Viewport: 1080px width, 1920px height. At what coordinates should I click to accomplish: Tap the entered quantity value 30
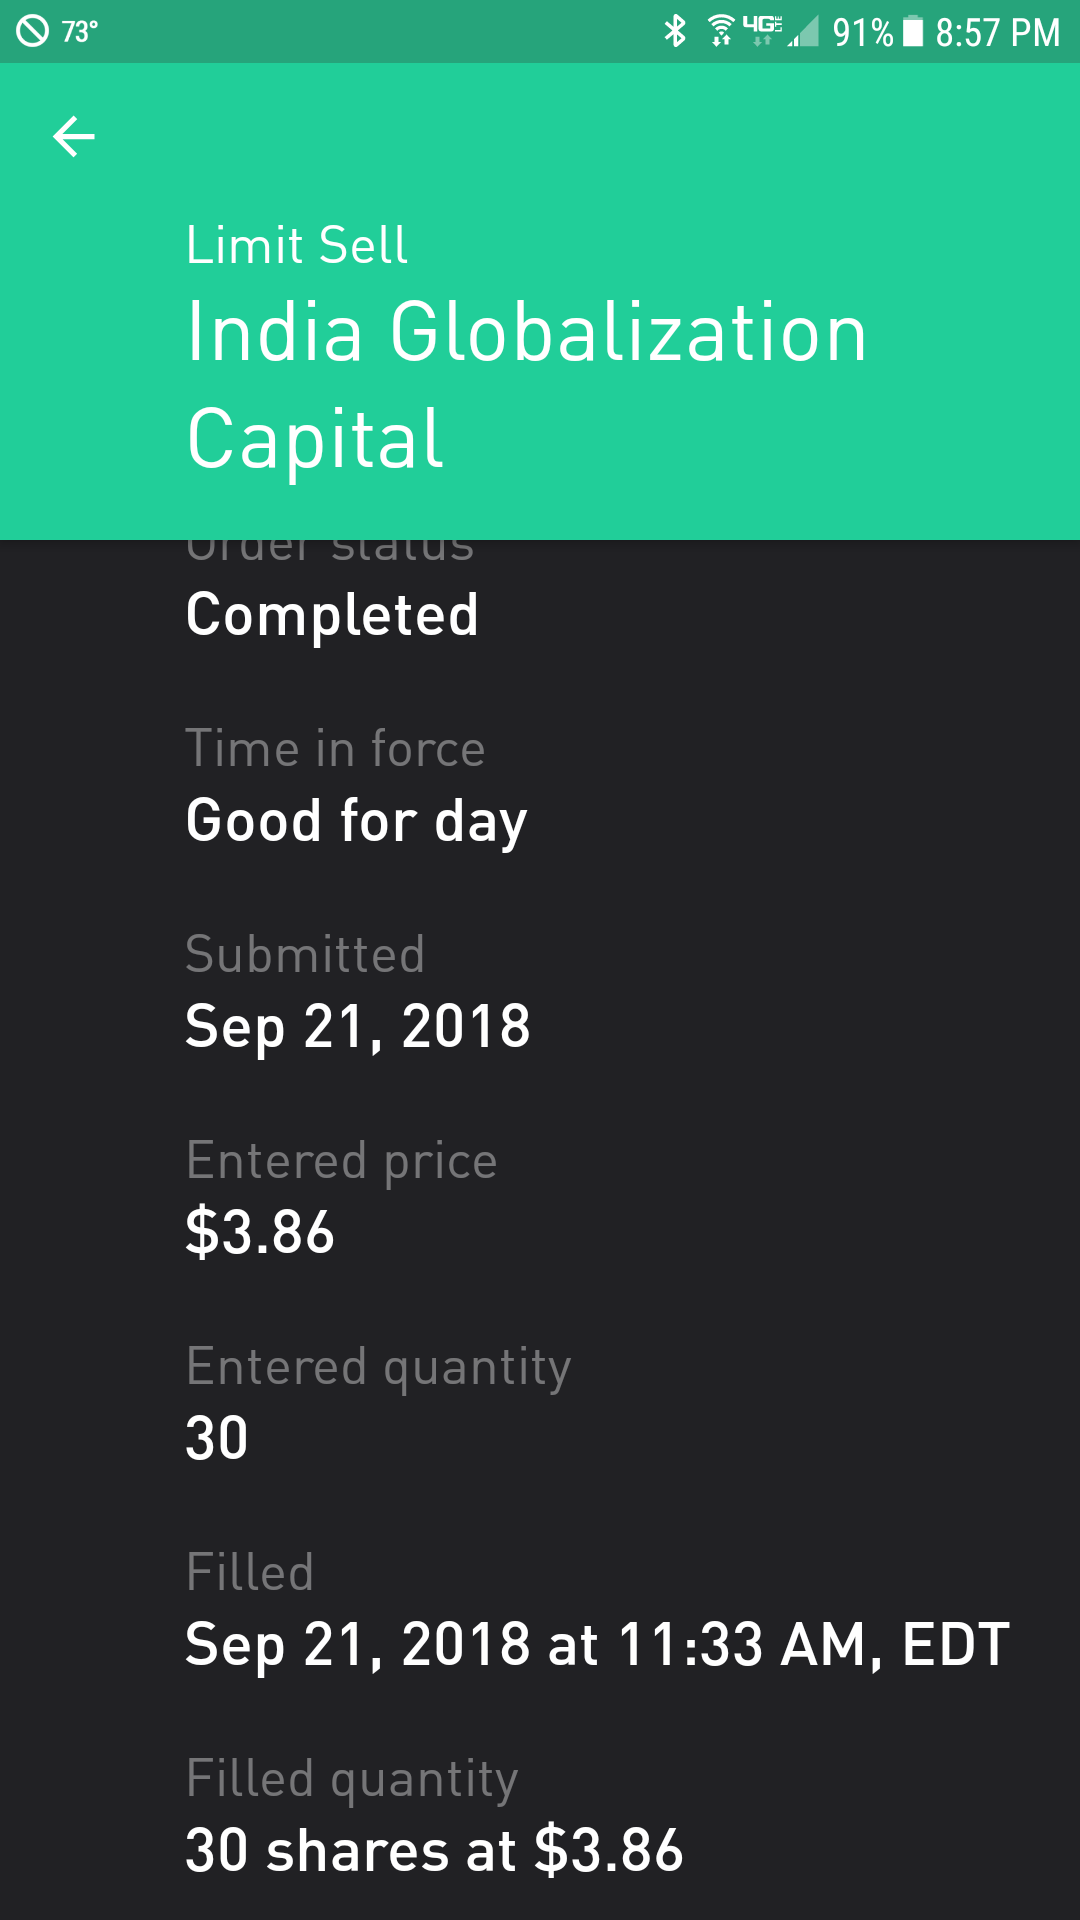tap(217, 1438)
